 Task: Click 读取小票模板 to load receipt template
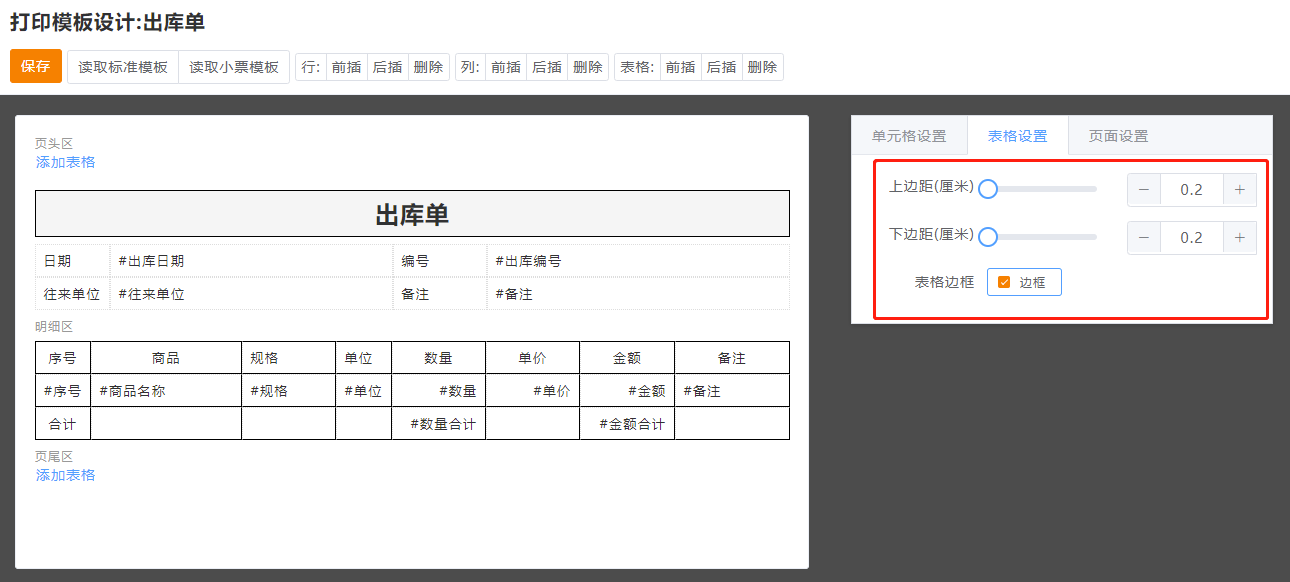[x=234, y=67]
